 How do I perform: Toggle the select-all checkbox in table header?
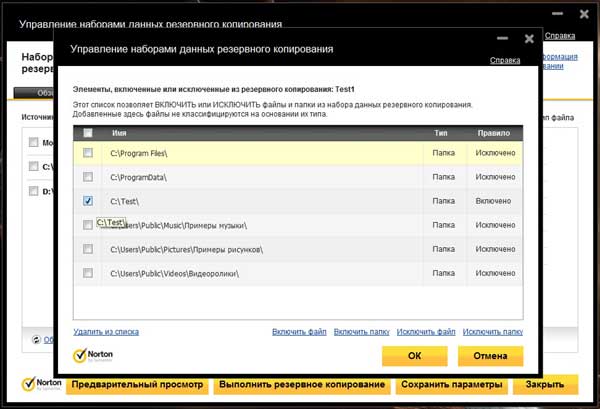[88, 133]
